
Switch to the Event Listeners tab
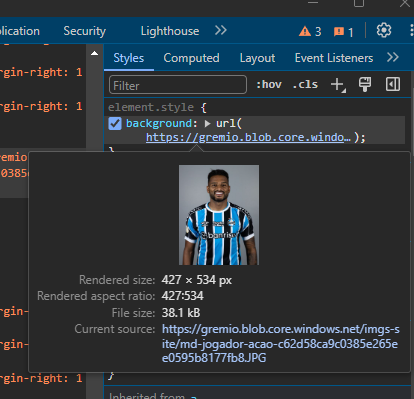(x=334, y=58)
